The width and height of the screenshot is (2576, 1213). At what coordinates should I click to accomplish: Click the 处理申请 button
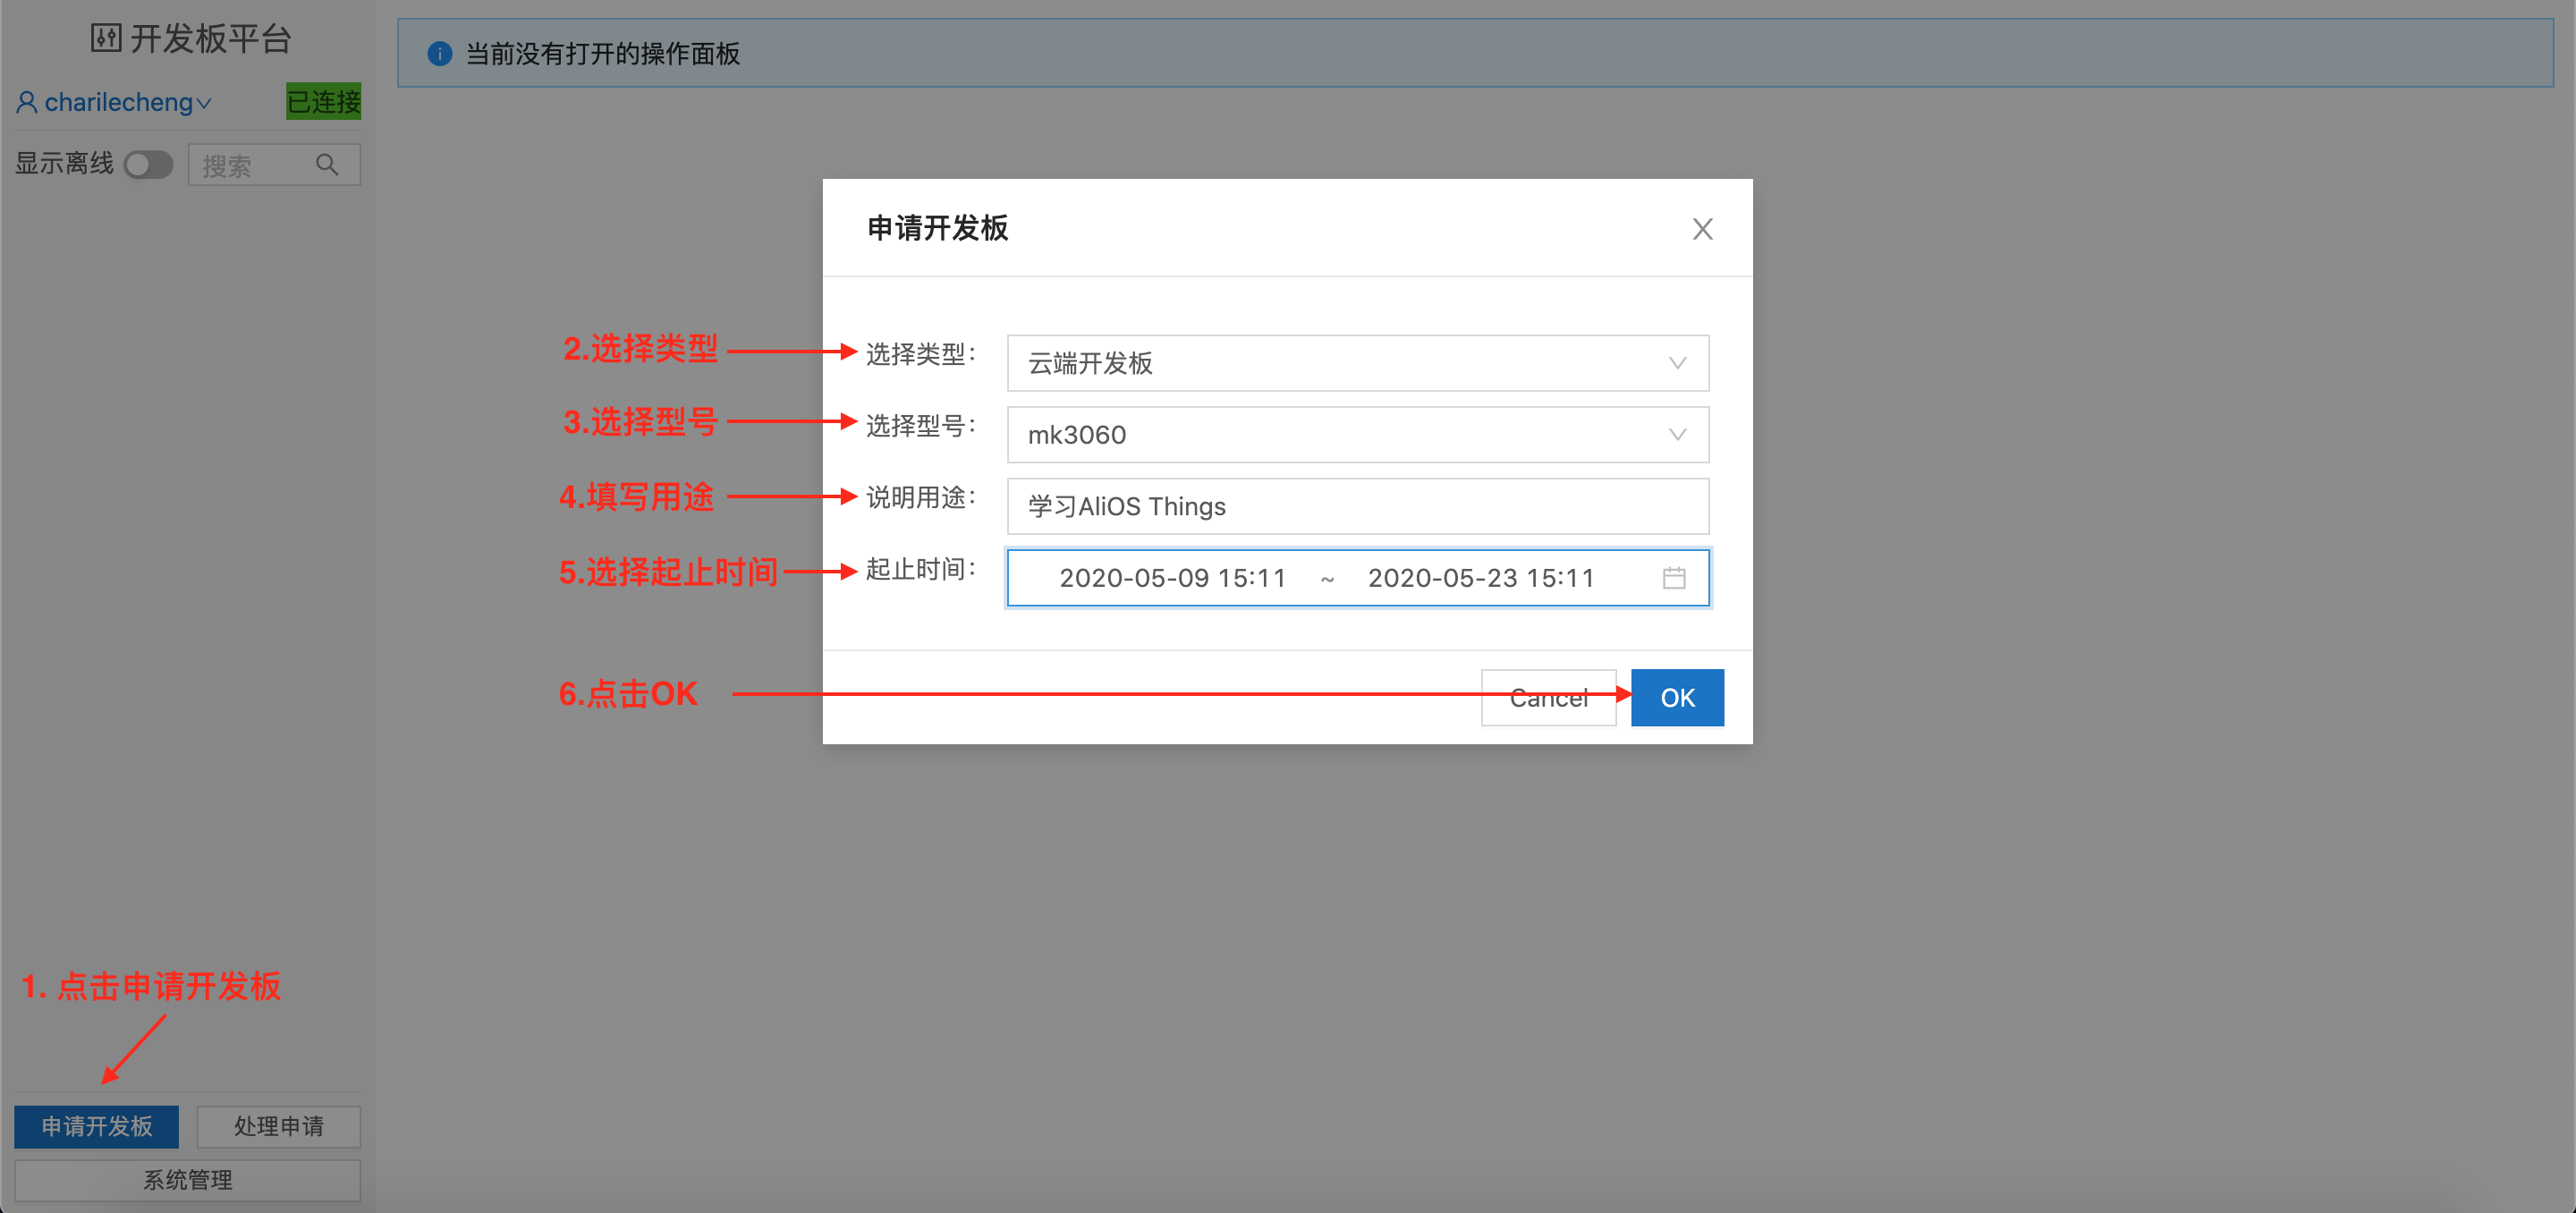click(x=278, y=1127)
